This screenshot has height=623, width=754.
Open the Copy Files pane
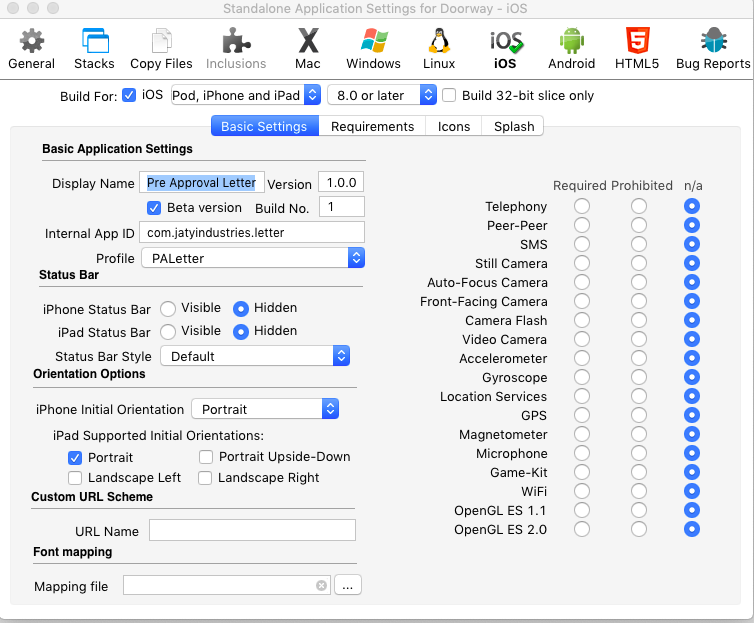pos(161,49)
